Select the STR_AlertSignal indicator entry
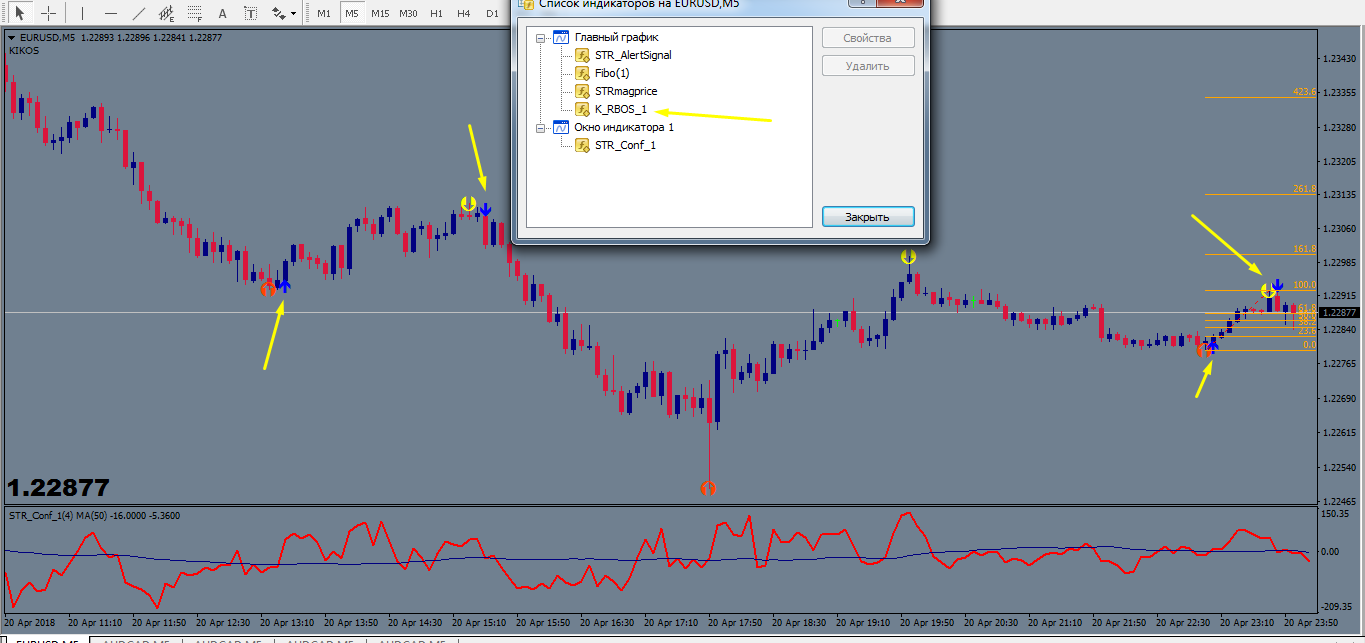Screen dimensions: 1365x643 point(632,56)
